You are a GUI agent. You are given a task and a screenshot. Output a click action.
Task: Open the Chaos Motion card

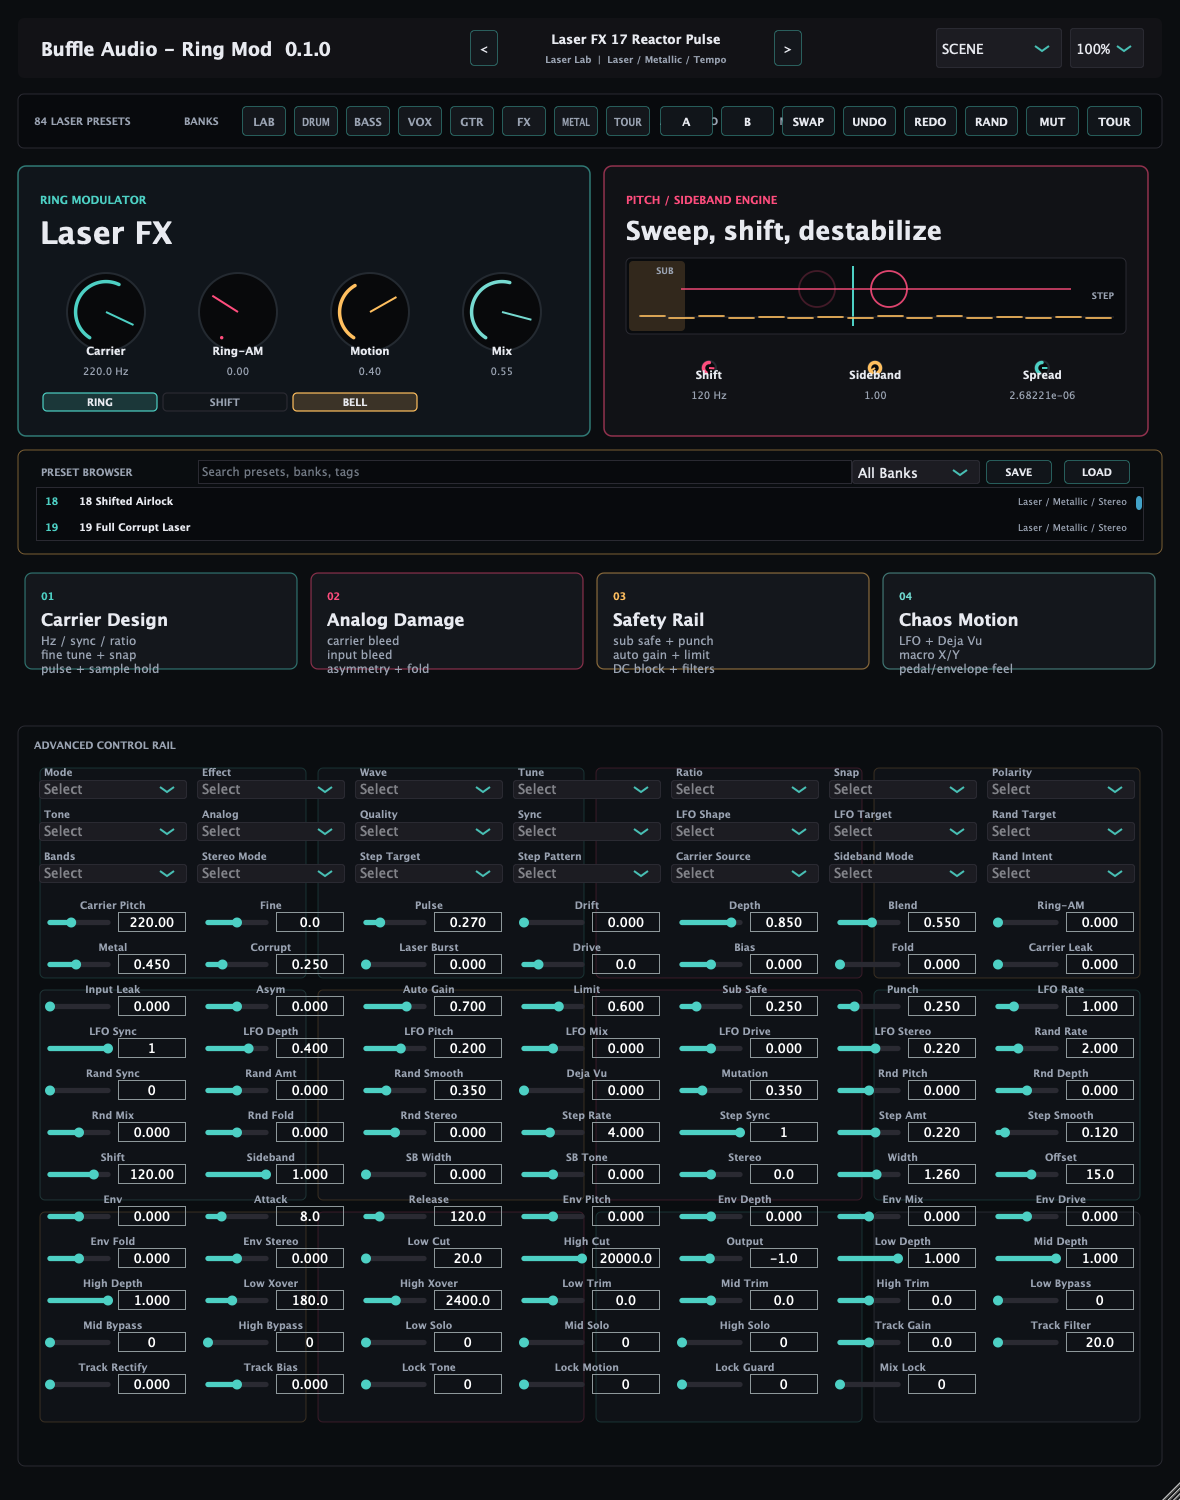1019,621
